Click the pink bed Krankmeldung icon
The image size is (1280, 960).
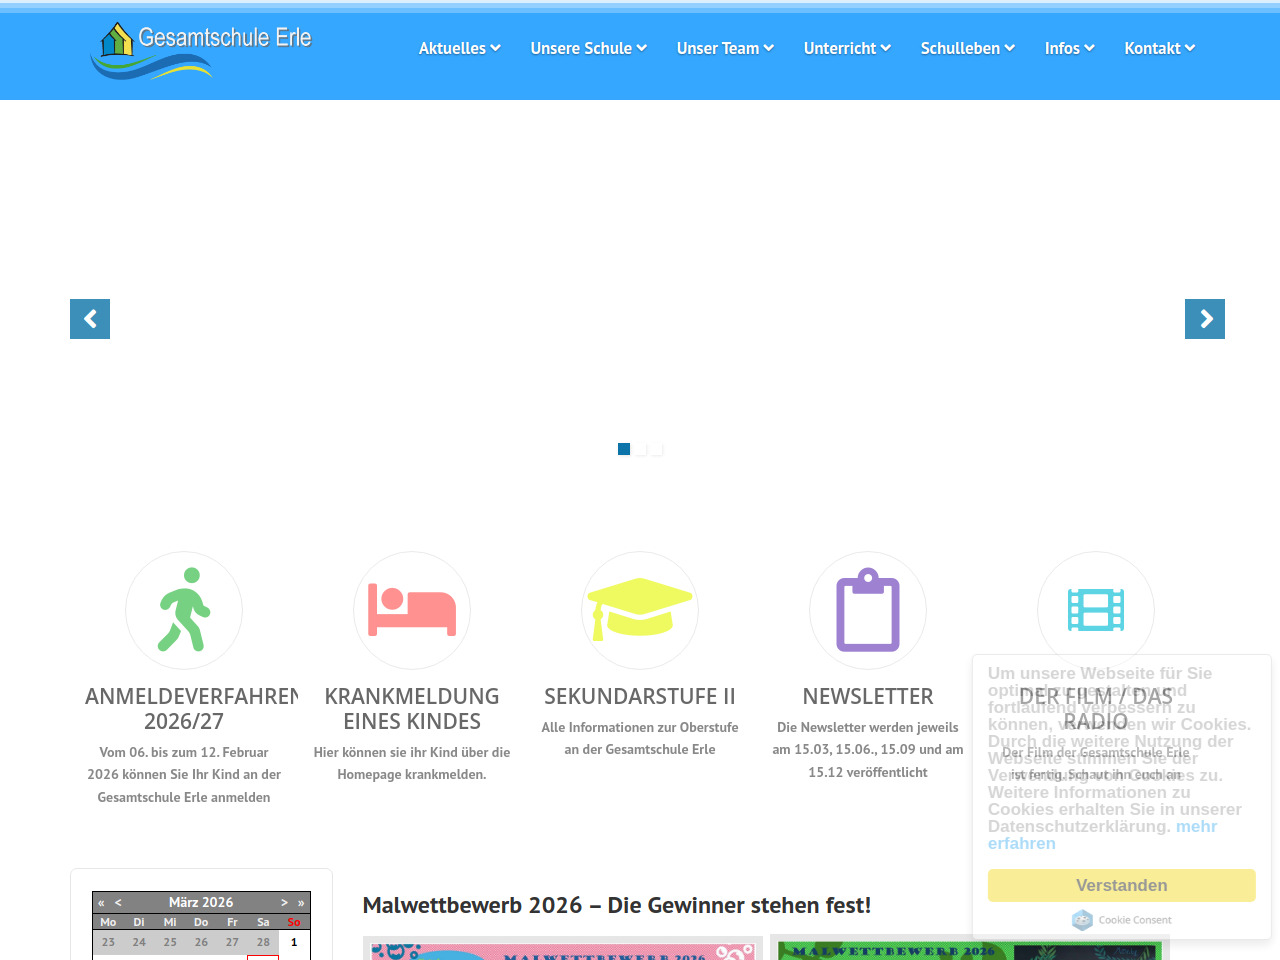[x=412, y=610]
